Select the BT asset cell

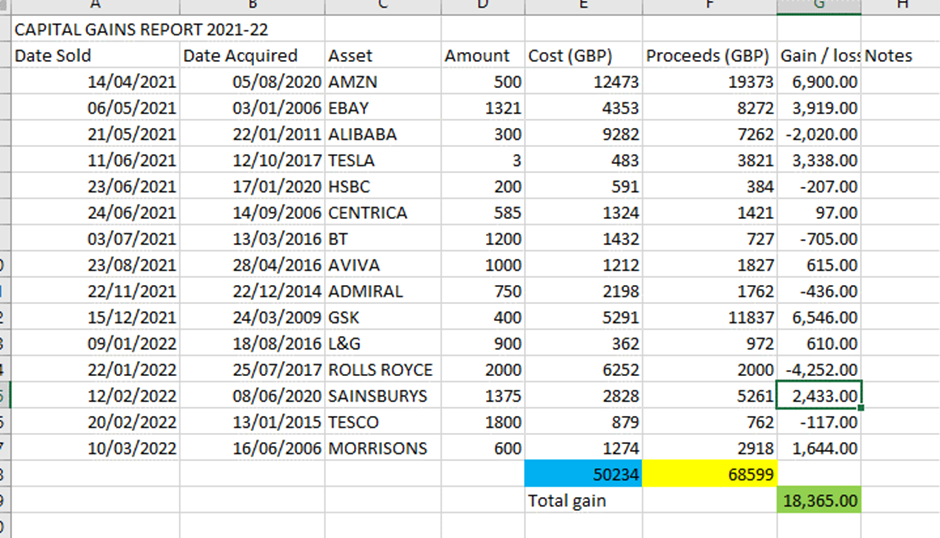click(x=383, y=239)
